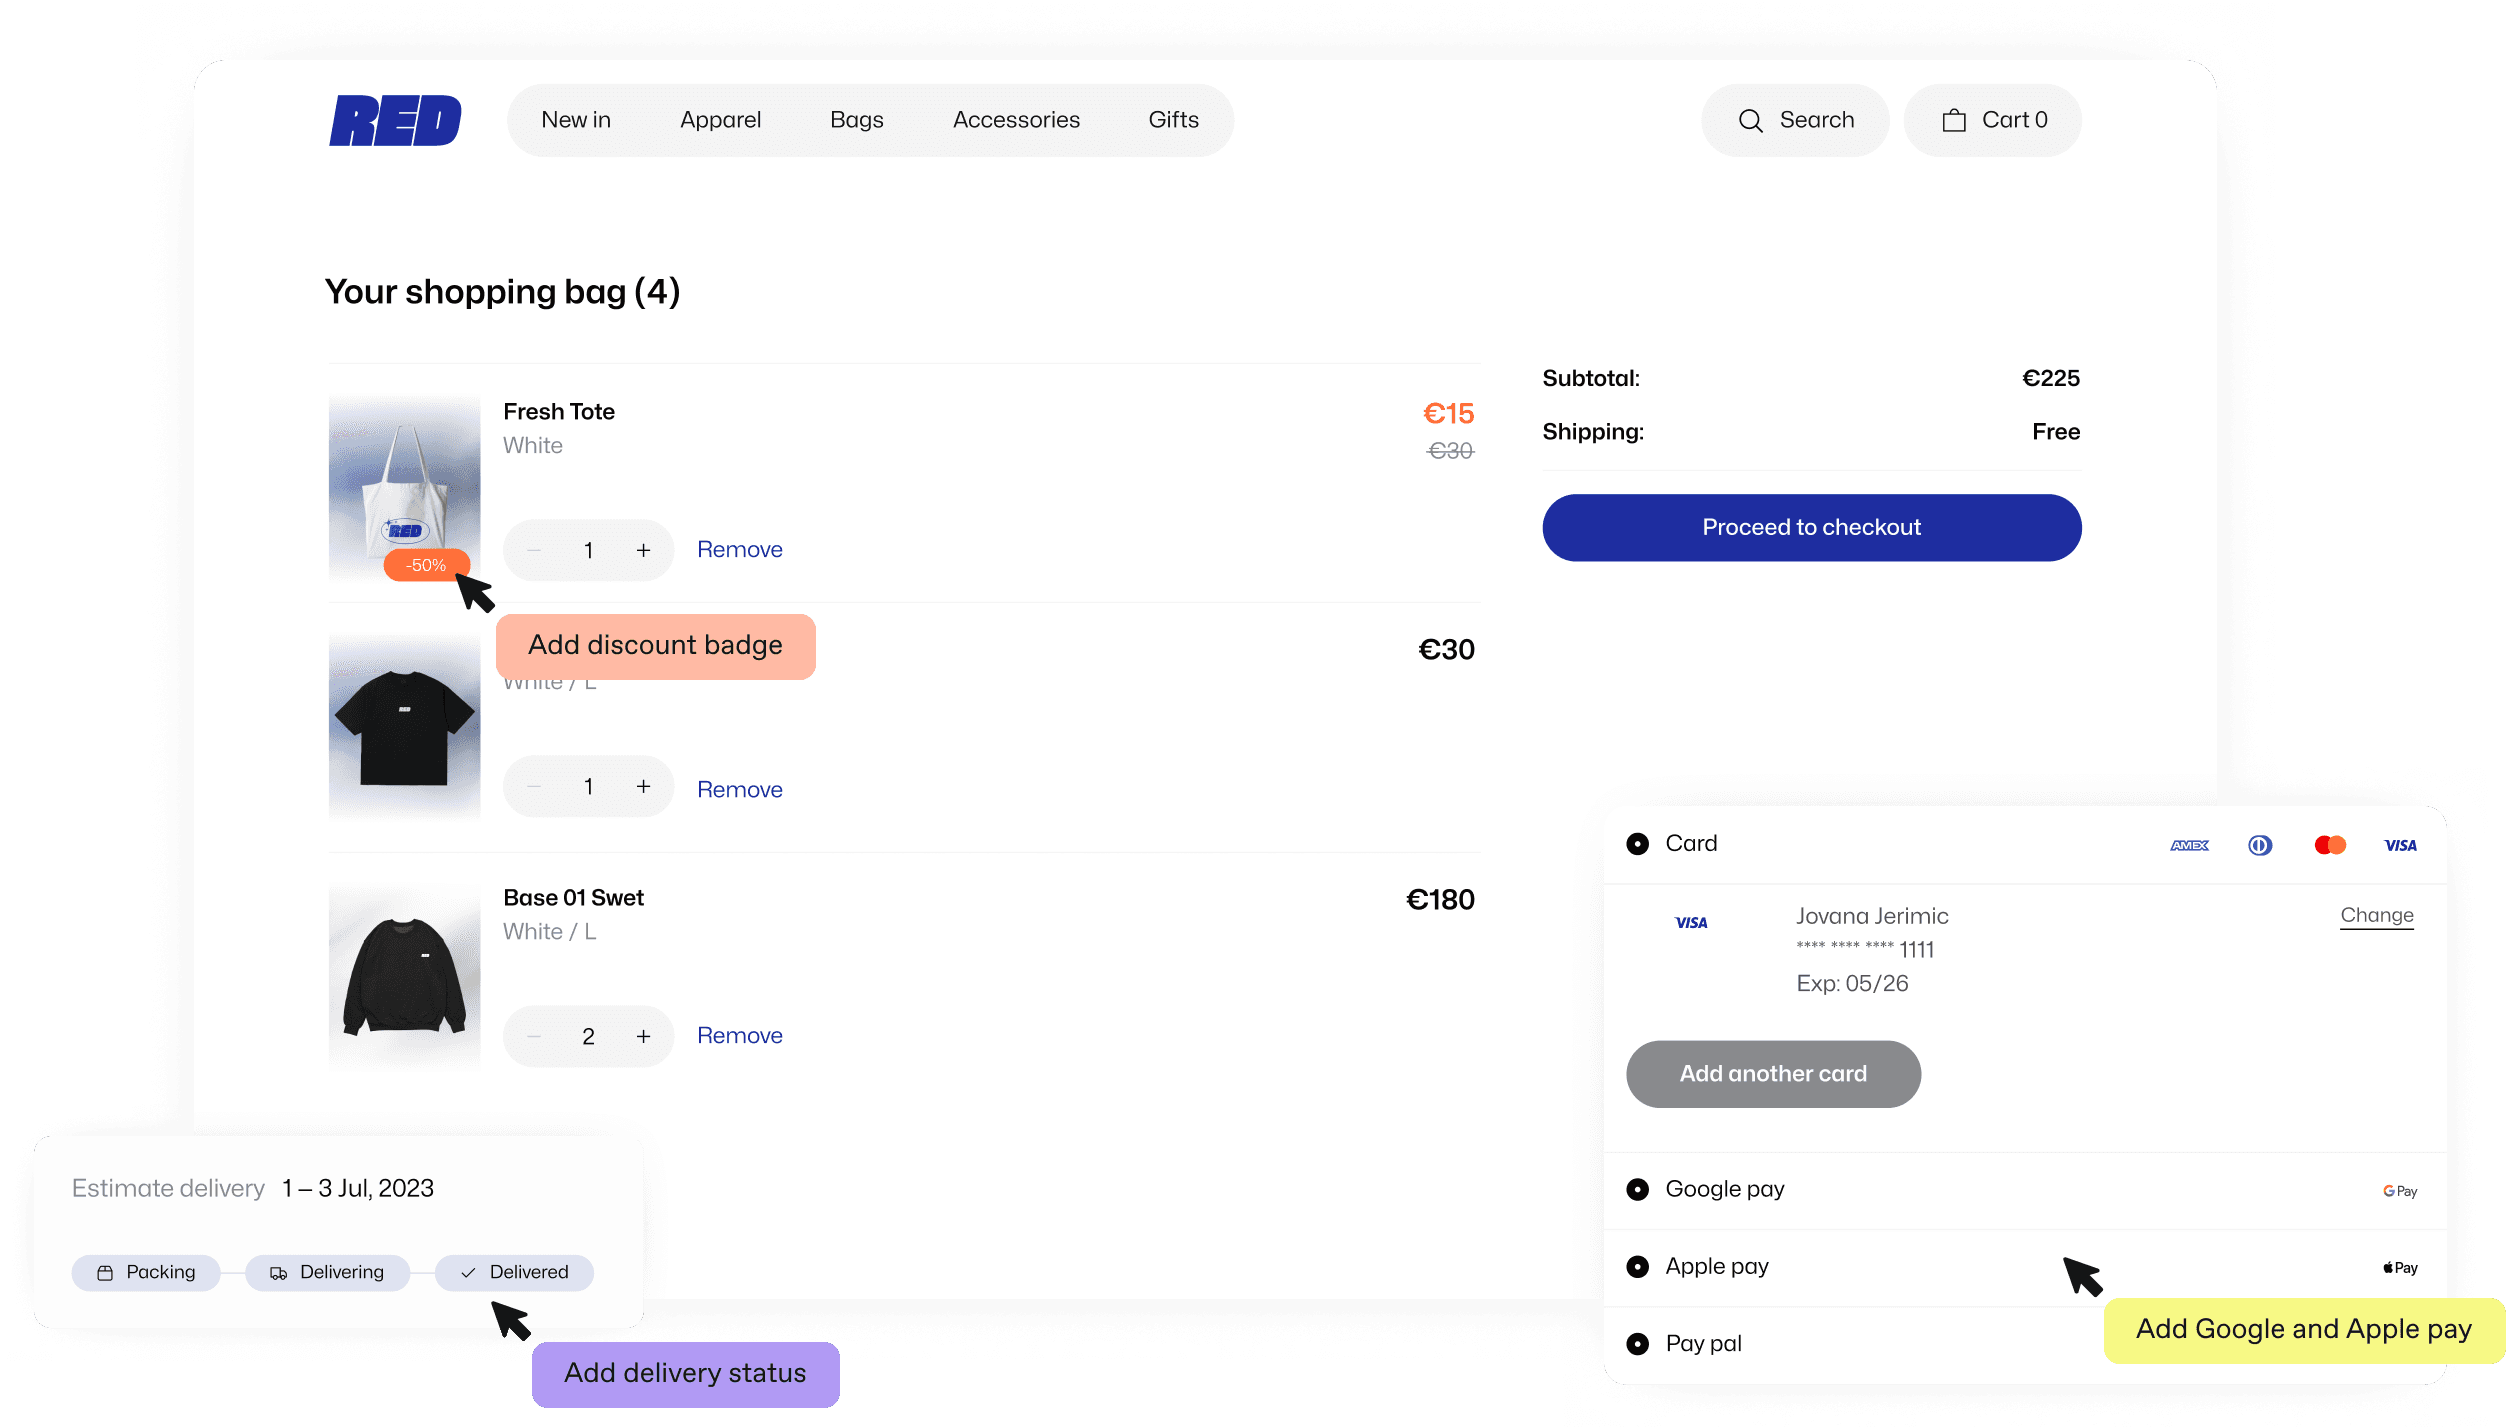Click the Diners Club card icon
The height and width of the screenshot is (1427, 2506).
(x=2260, y=846)
